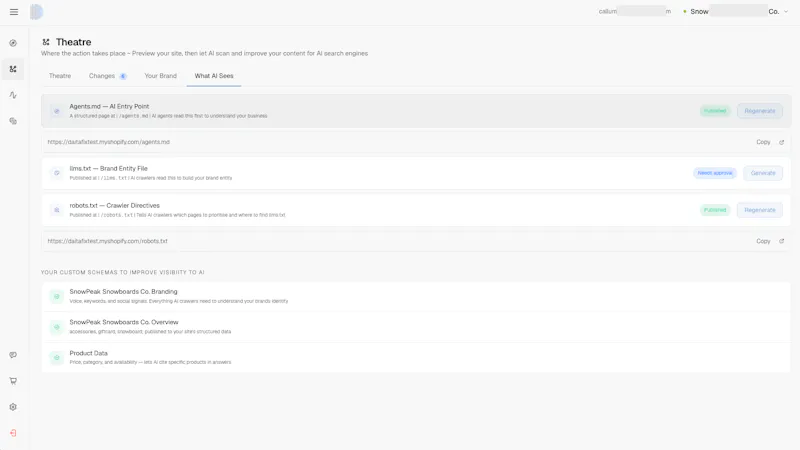Expand the llms.txt — Brand Entity File row
Screen dimensions: 800x450
(416, 173)
